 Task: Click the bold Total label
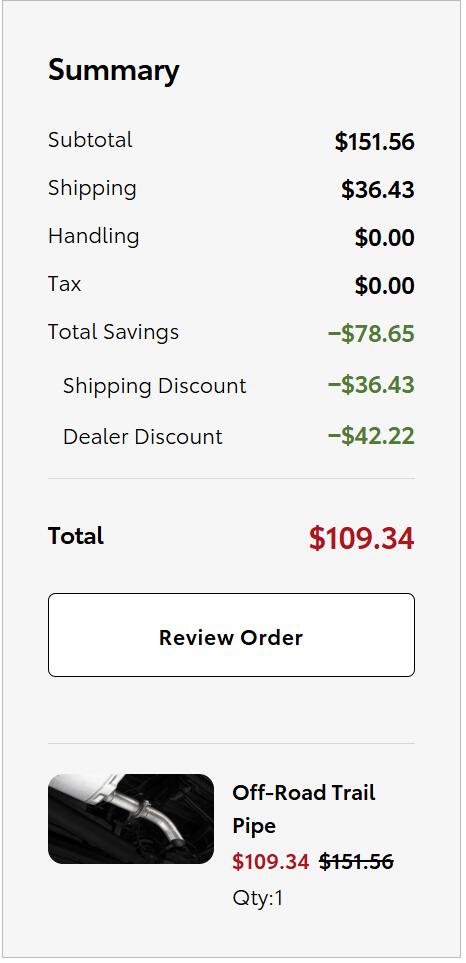pos(76,536)
